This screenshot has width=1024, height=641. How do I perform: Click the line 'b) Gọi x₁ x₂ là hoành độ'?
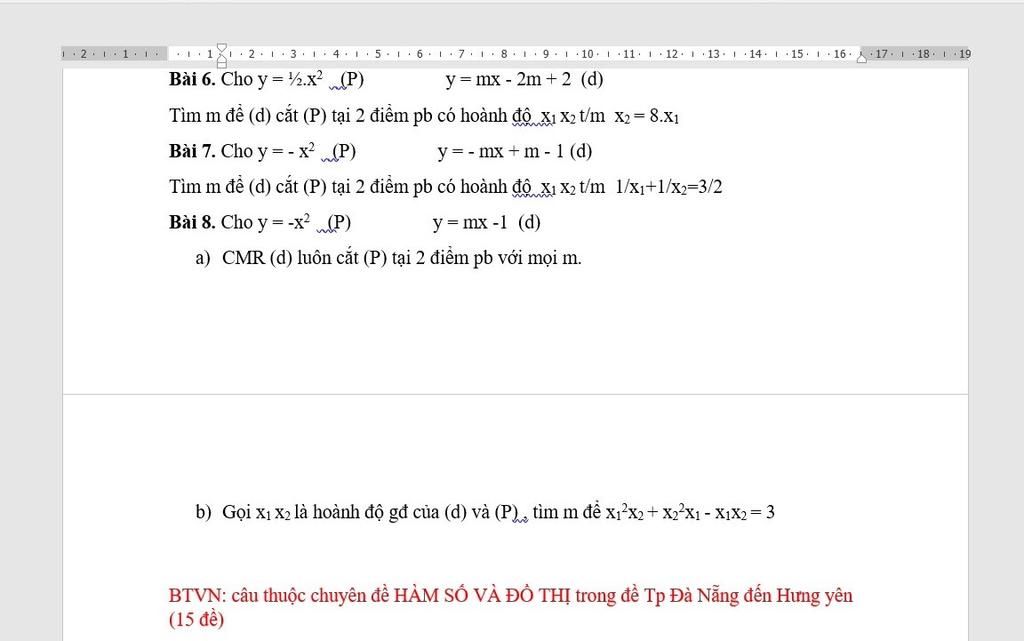[x=485, y=512]
